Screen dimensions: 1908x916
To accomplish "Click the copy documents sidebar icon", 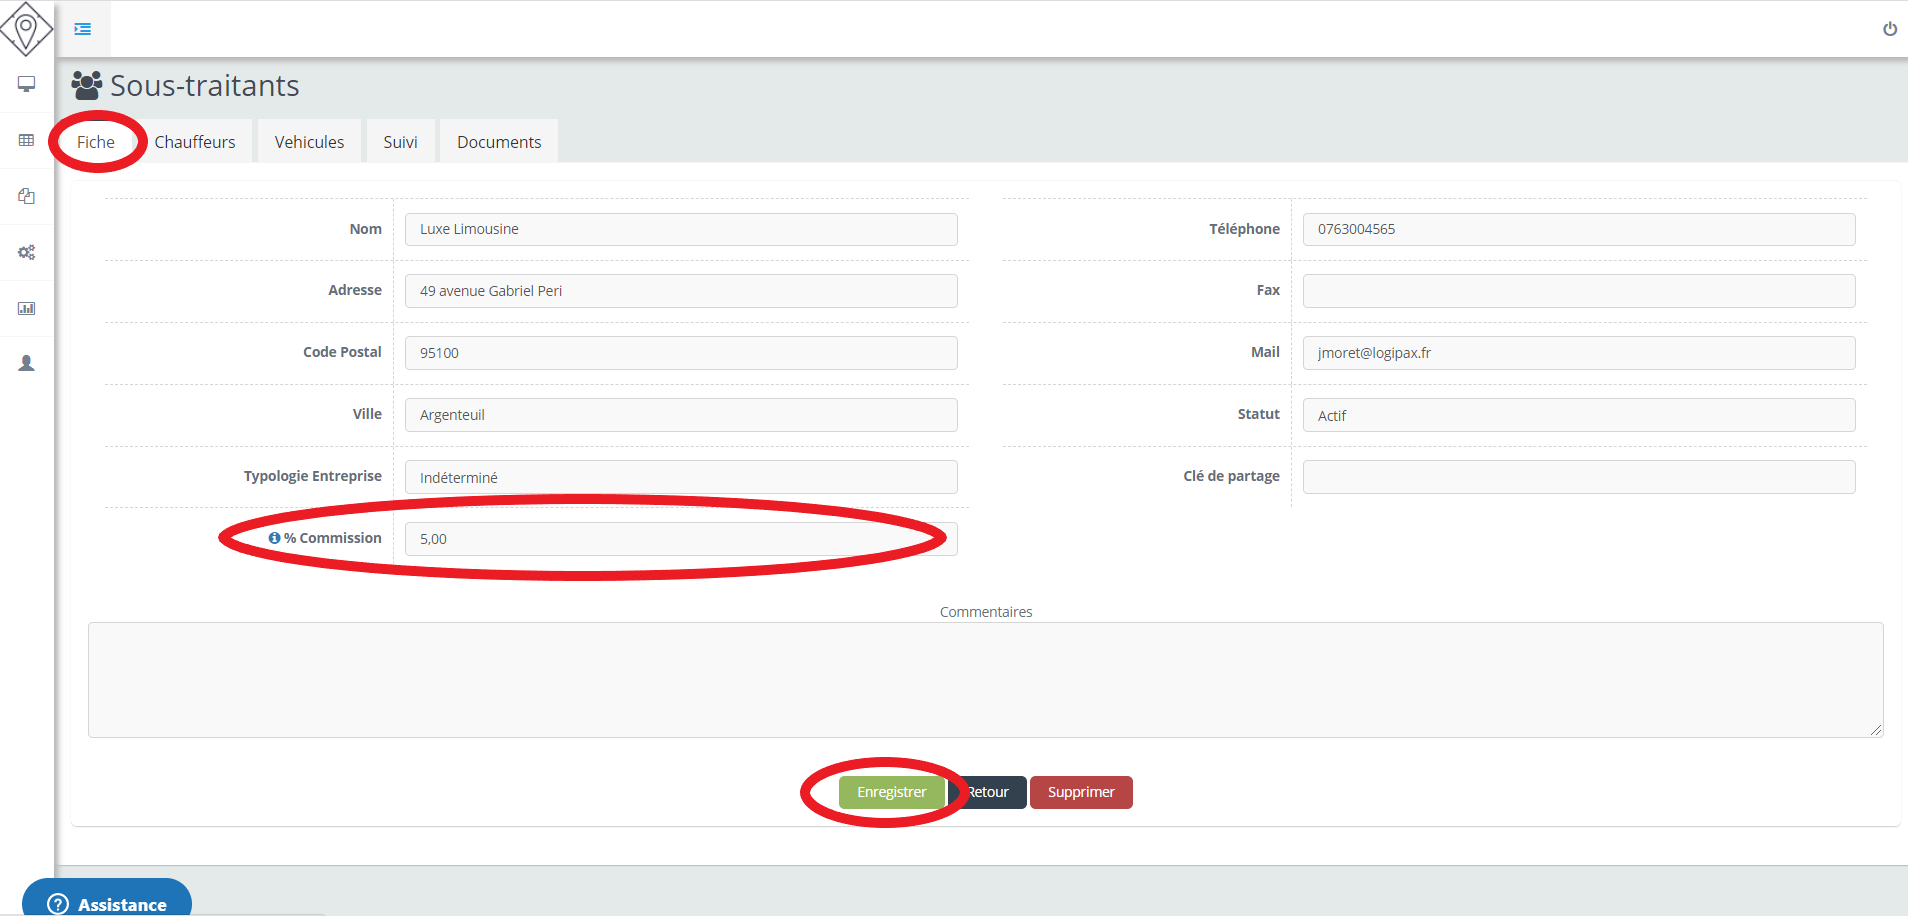I will click(x=27, y=196).
